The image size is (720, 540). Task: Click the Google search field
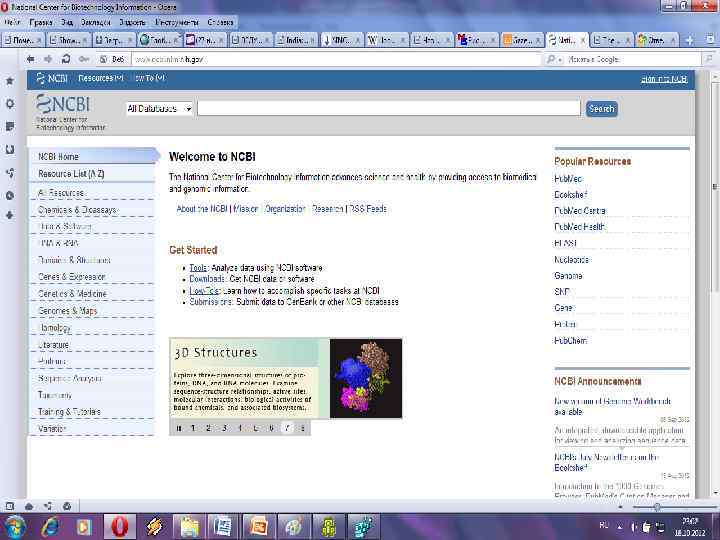click(634, 59)
